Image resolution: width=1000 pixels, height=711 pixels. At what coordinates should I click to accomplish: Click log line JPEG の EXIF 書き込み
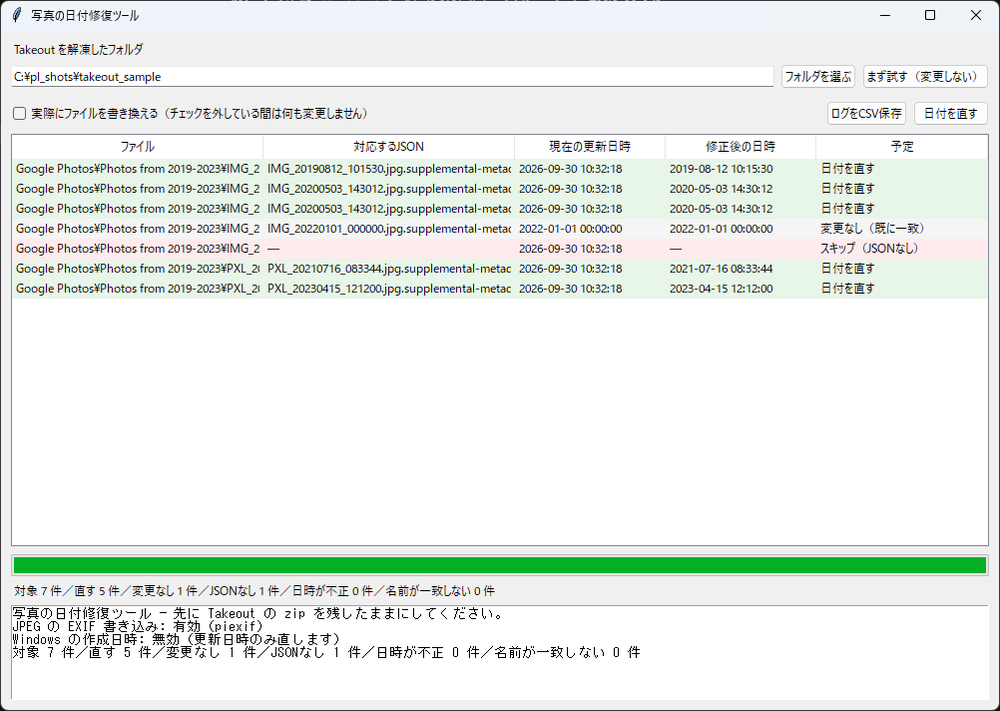137,626
